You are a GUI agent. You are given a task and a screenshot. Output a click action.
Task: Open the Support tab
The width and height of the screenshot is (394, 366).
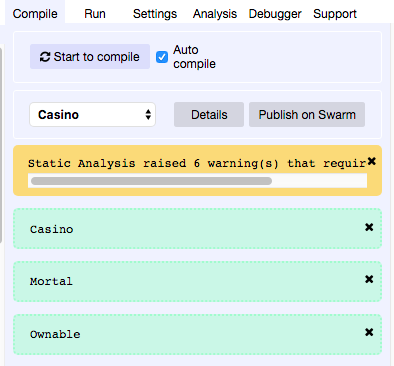(335, 14)
